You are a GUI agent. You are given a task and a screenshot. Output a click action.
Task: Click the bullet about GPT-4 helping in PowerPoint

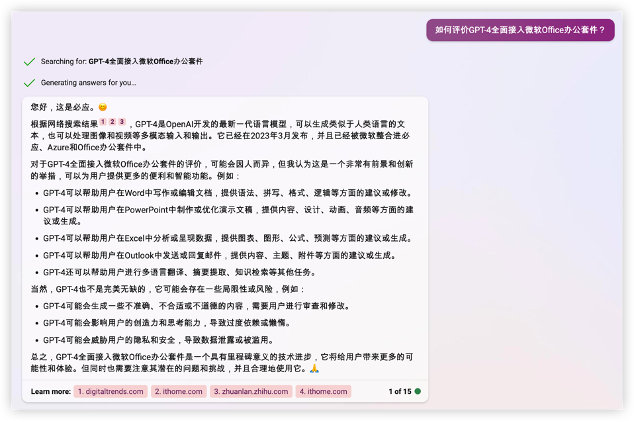228,215
